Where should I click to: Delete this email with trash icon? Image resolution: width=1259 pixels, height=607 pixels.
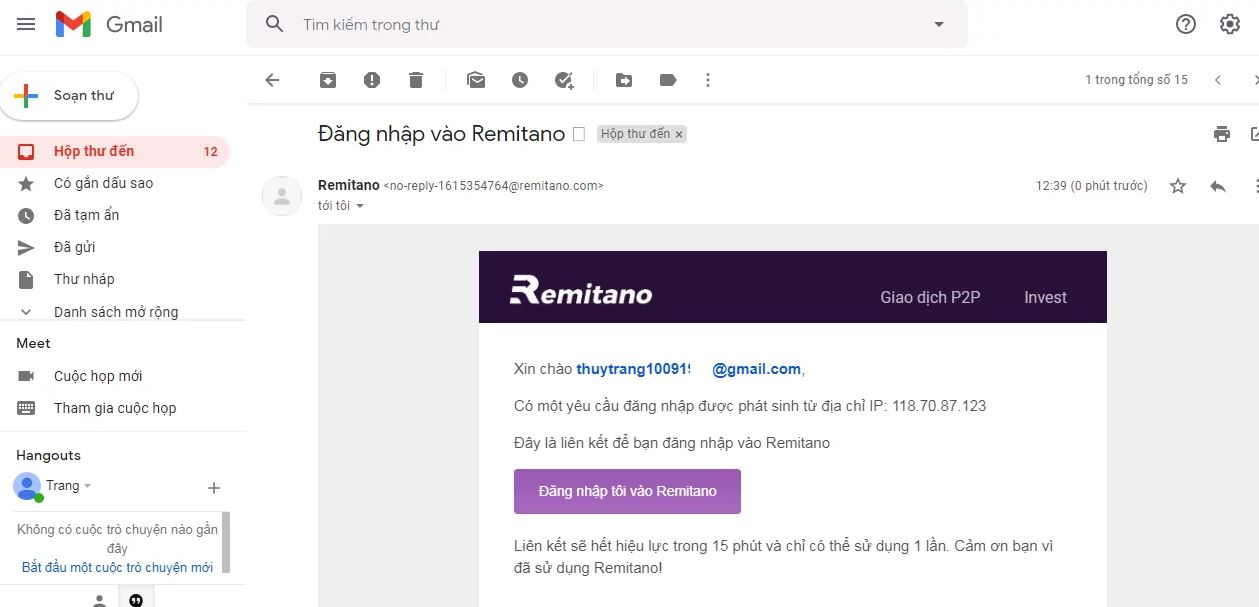[x=416, y=80]
